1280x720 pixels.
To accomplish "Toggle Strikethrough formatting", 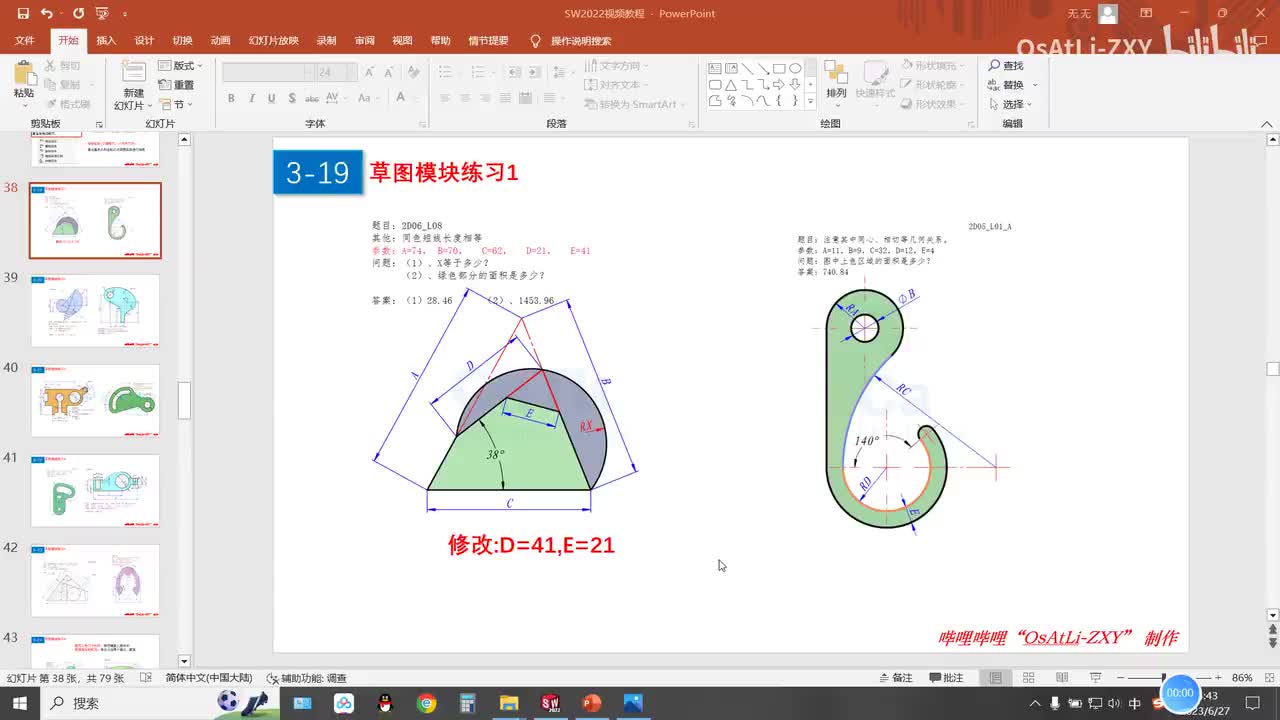I will coord(313,98).
